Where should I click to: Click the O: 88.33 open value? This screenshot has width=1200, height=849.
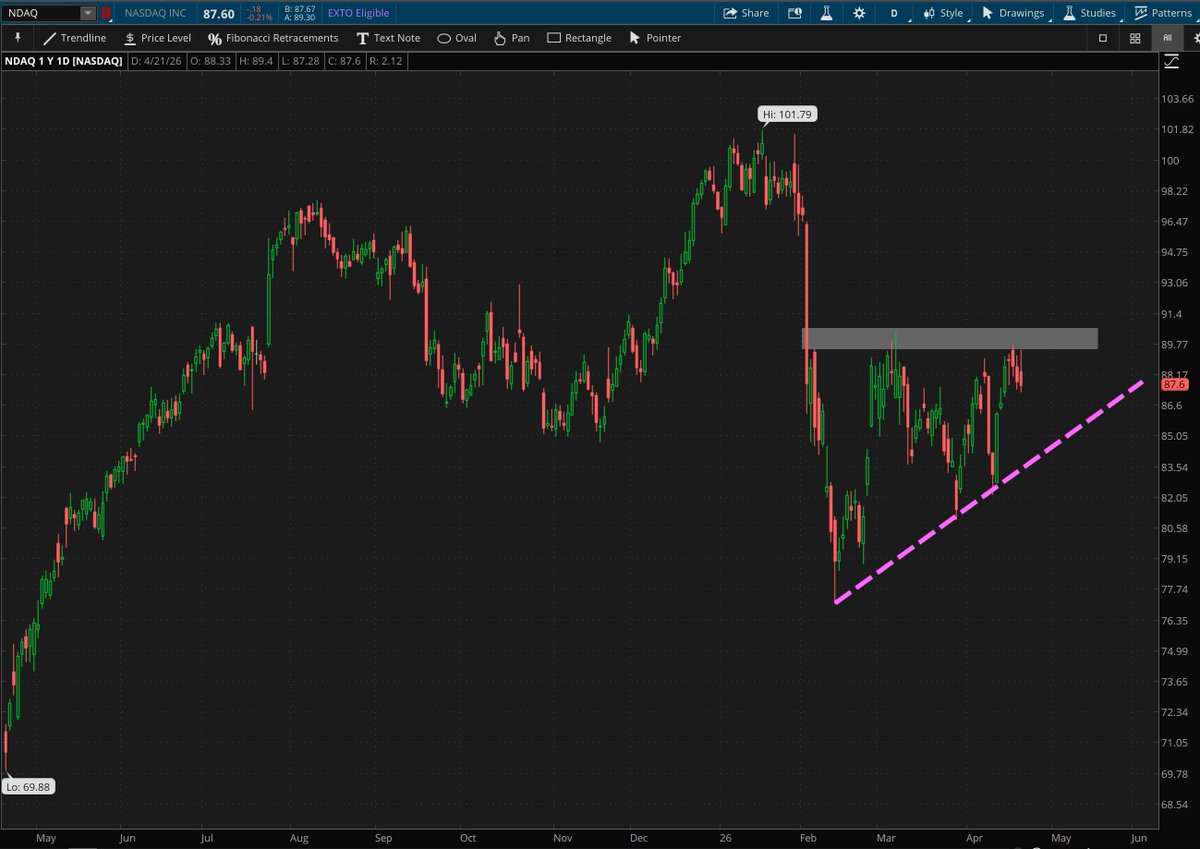[211, 62]
